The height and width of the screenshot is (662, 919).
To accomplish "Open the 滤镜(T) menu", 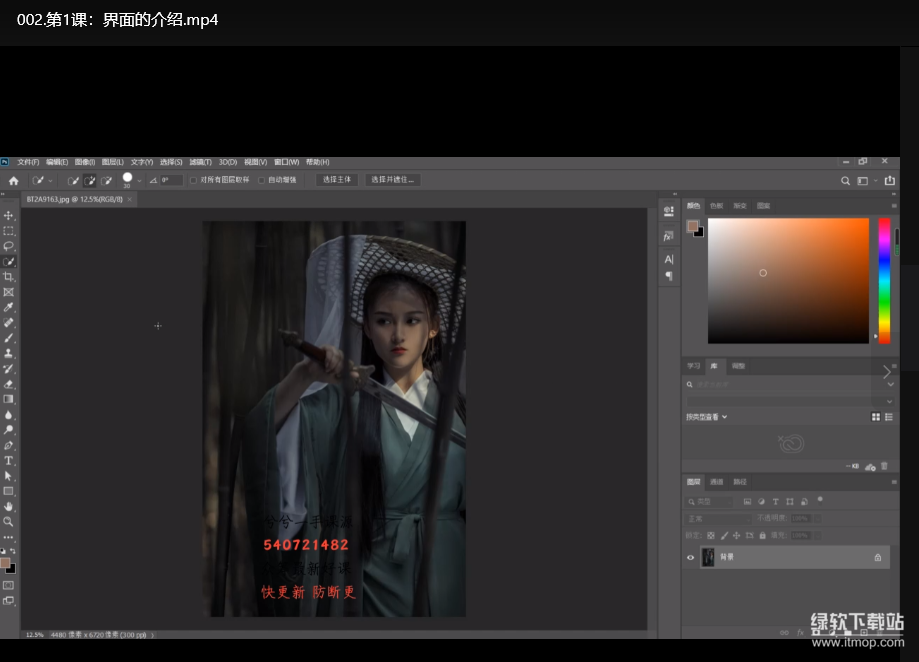I will pyautogui.click(x=200, y=162).
